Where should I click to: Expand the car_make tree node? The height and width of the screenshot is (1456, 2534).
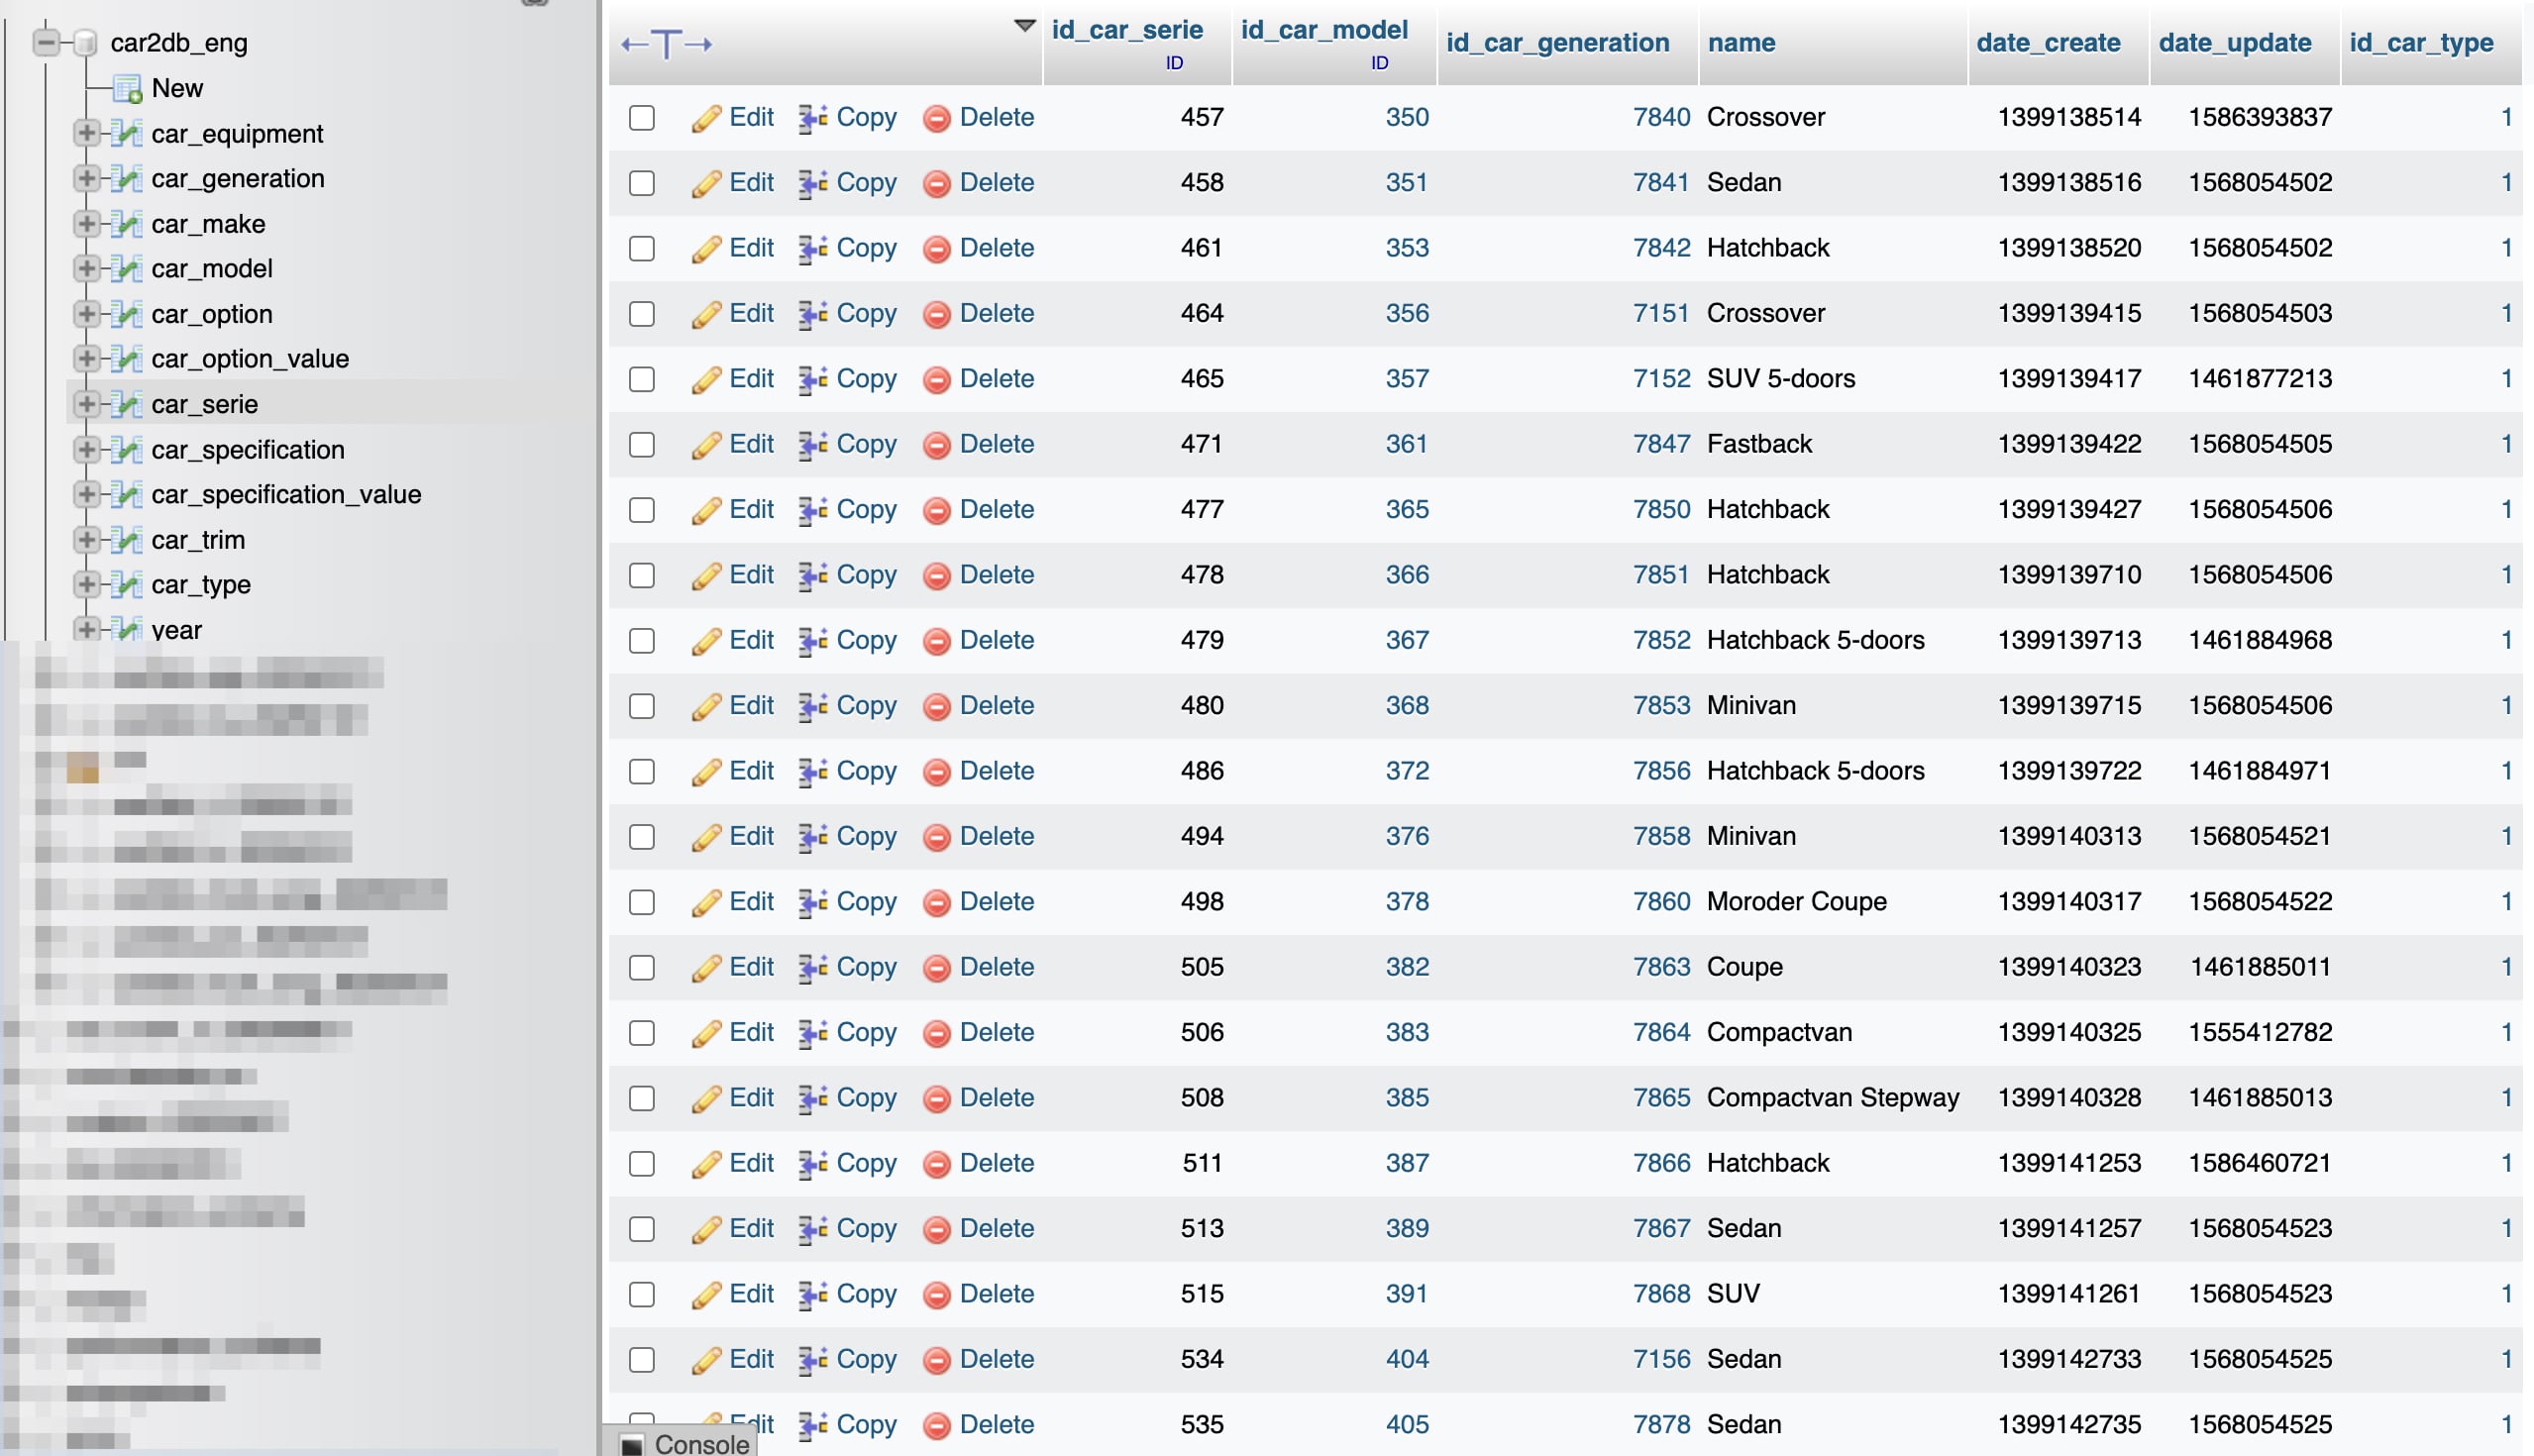coord(86,223)
